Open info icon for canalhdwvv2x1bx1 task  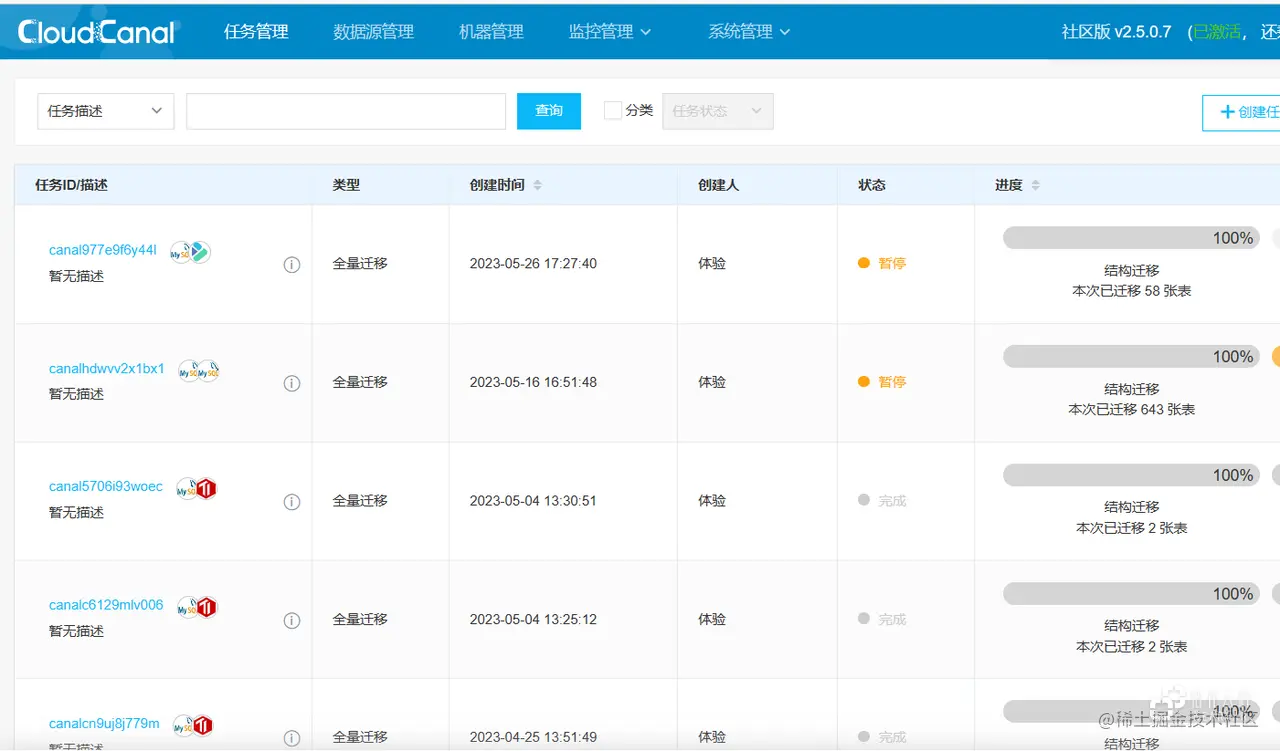click(292, 383)
